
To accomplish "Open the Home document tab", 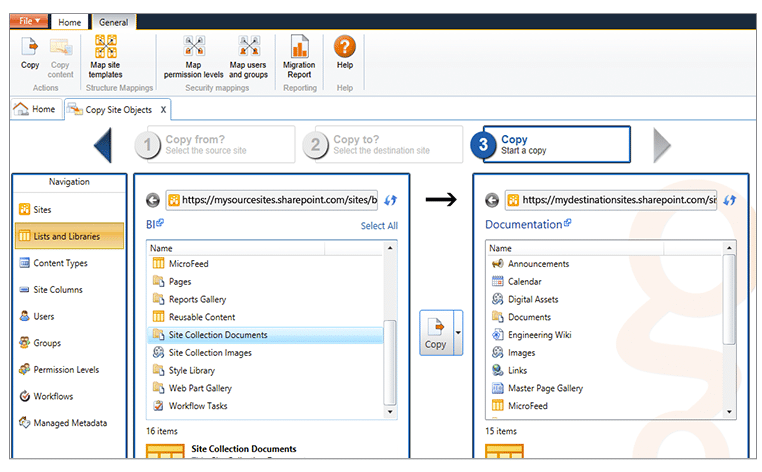I will (x=36, y=109).
